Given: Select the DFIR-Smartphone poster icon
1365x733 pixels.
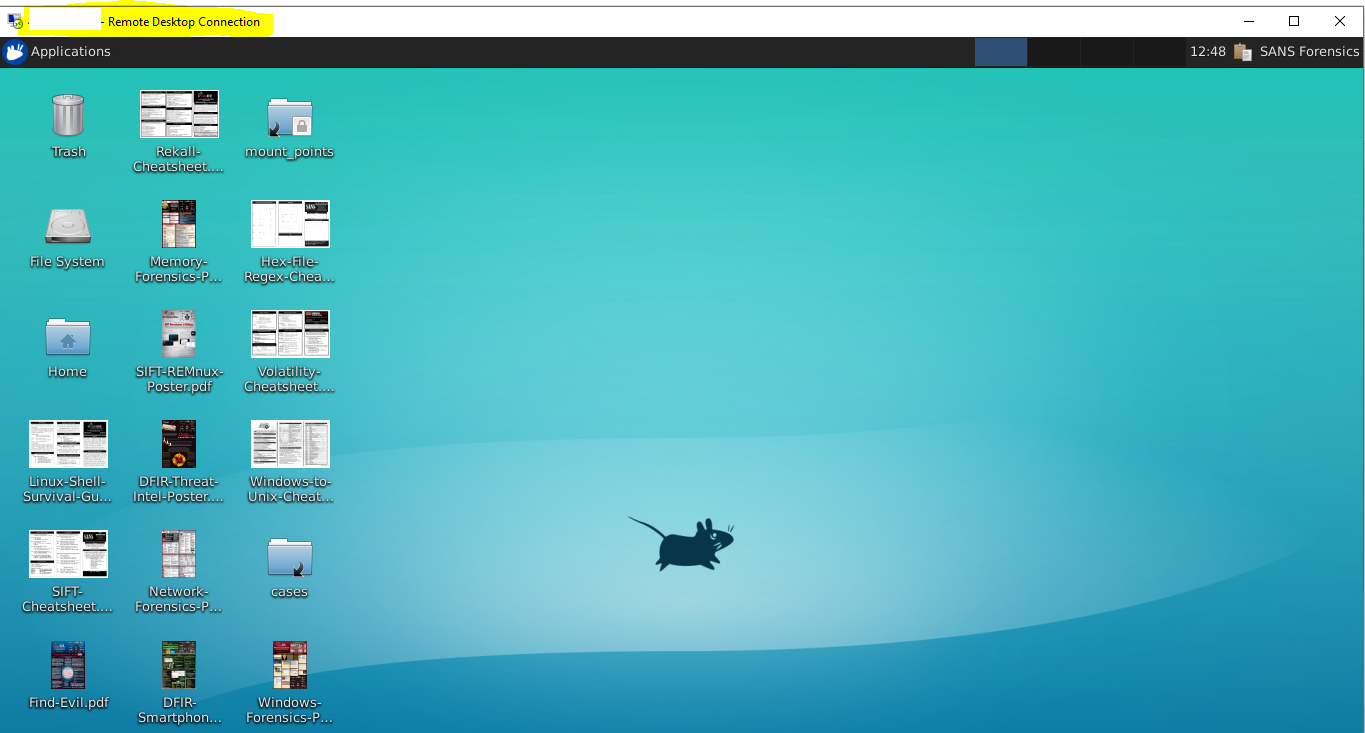Looking at the screenshot, I should tap(179, 665).
